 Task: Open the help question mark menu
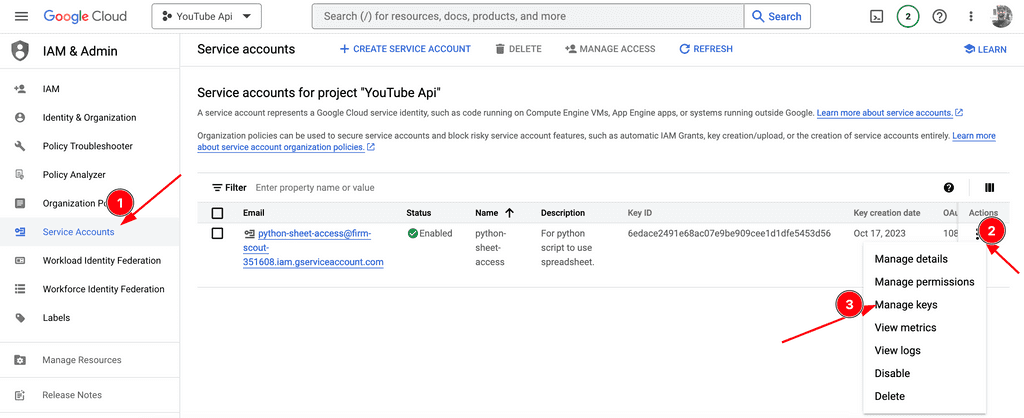(x=939, y=16)
